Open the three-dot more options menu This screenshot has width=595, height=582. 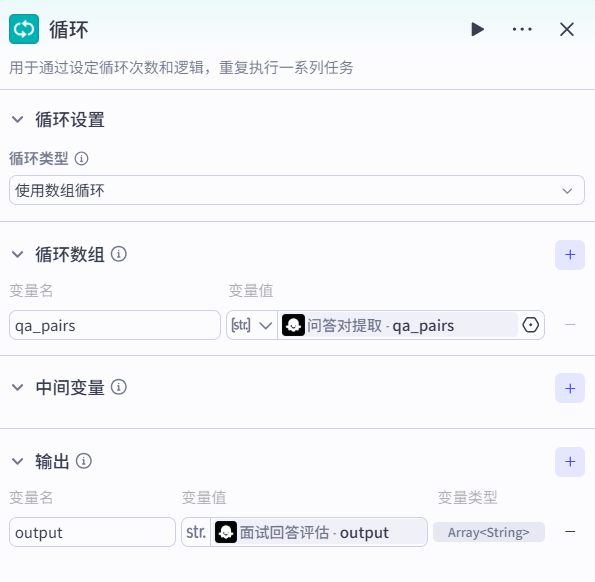tap(522, 29)
